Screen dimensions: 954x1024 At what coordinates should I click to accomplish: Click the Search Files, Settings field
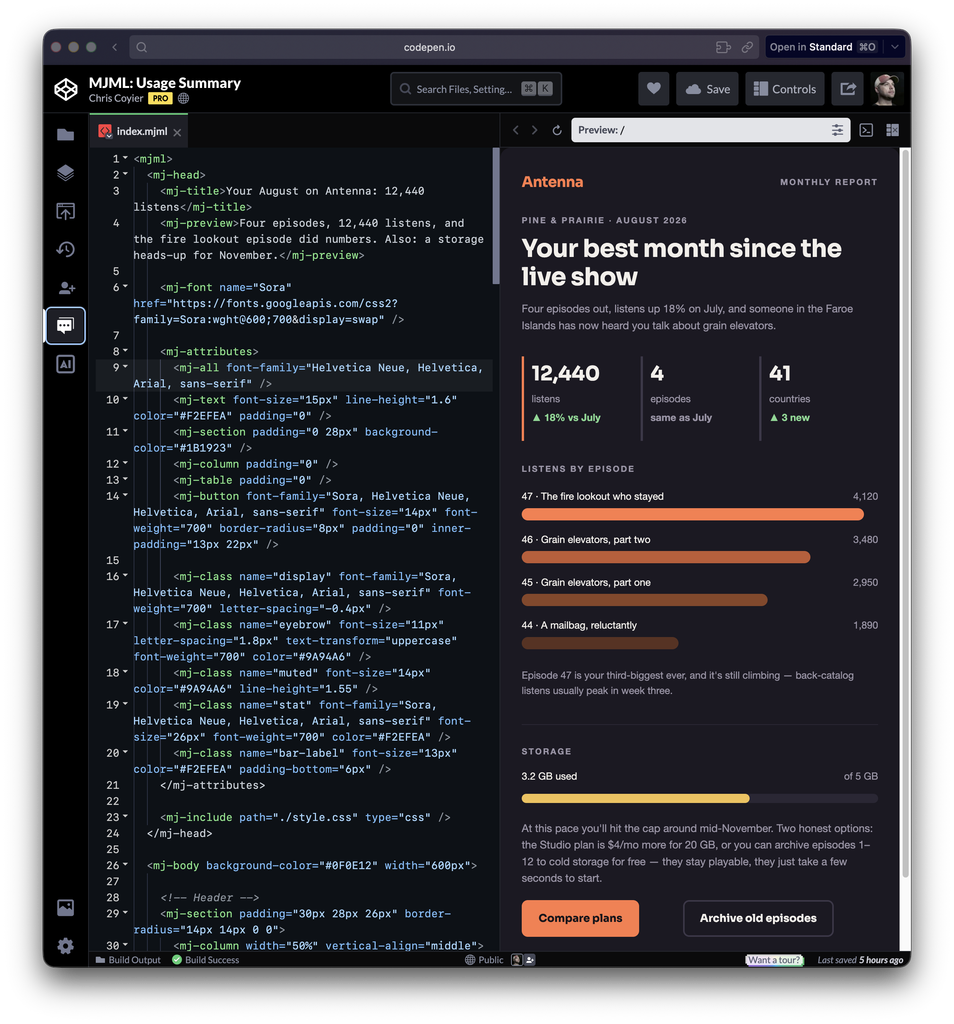point(476,89)
